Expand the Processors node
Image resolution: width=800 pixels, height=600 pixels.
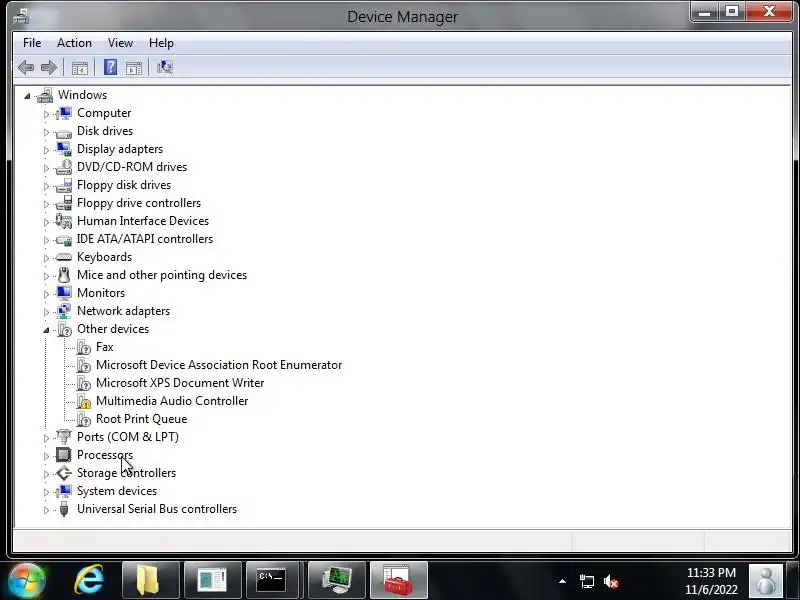click(46, 456)
